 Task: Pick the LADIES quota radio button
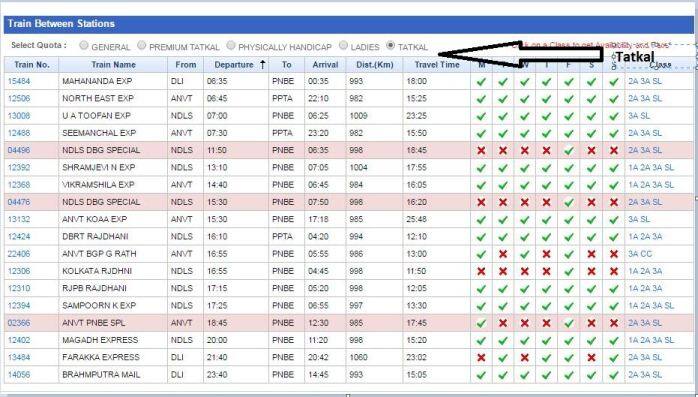coord(343,45)
